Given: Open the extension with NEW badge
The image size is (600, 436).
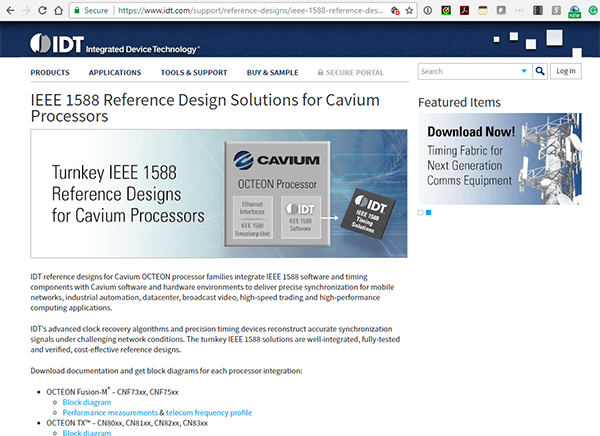Looking at the screenshot, I should tap(574, 11).
